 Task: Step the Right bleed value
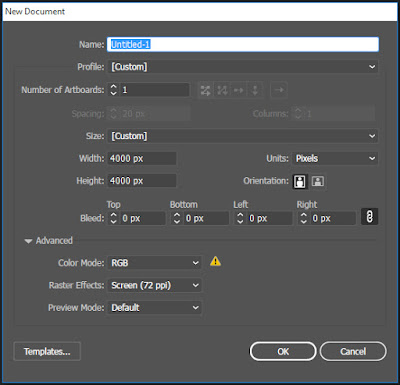tap(303, 218)
